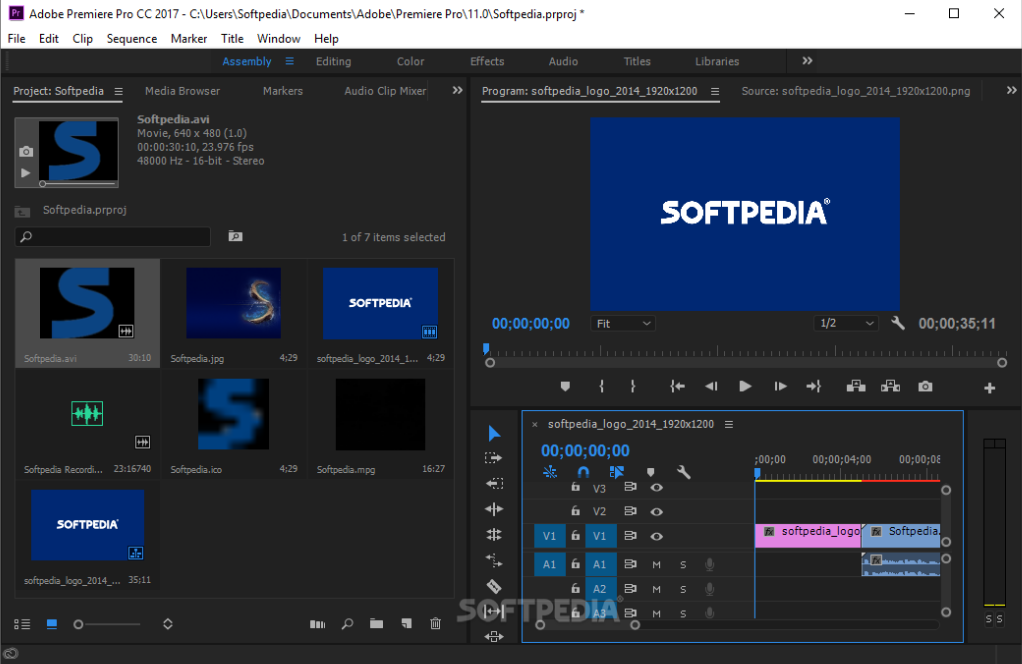1022x664 pixels.
Task: Select the Slip tool
Action: tap(494, 611)
